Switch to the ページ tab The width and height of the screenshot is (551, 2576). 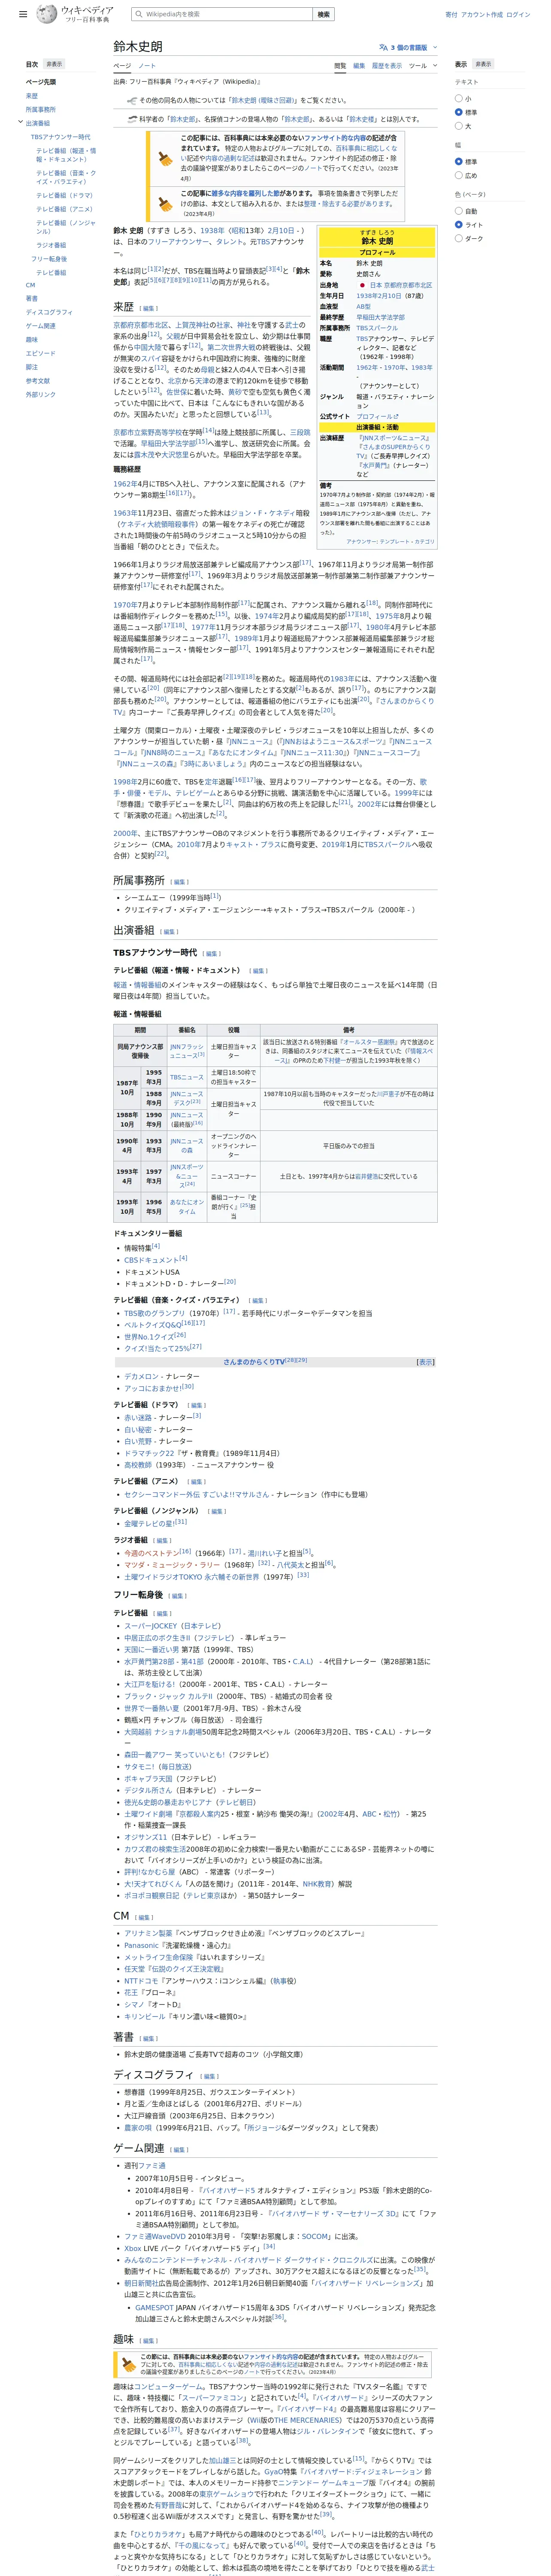(x=121, y=66)
